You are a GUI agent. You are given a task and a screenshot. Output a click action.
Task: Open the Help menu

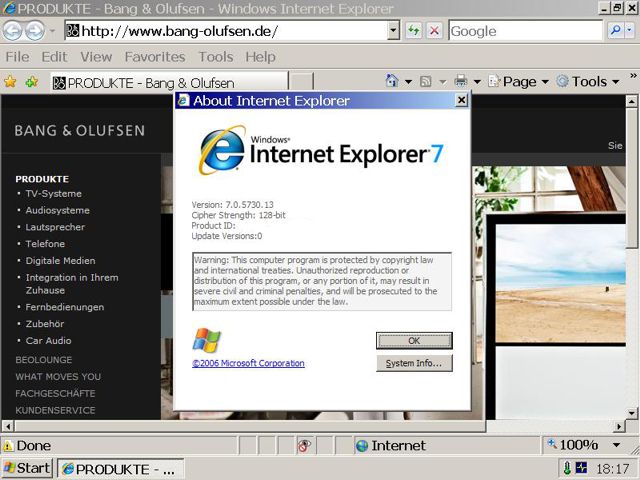[x=260, y=57]
